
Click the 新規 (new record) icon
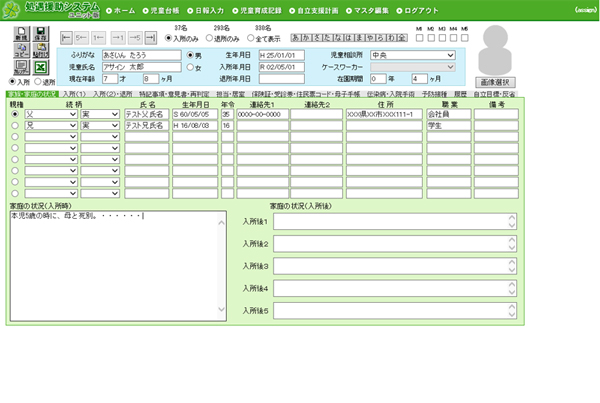(21, 34)
